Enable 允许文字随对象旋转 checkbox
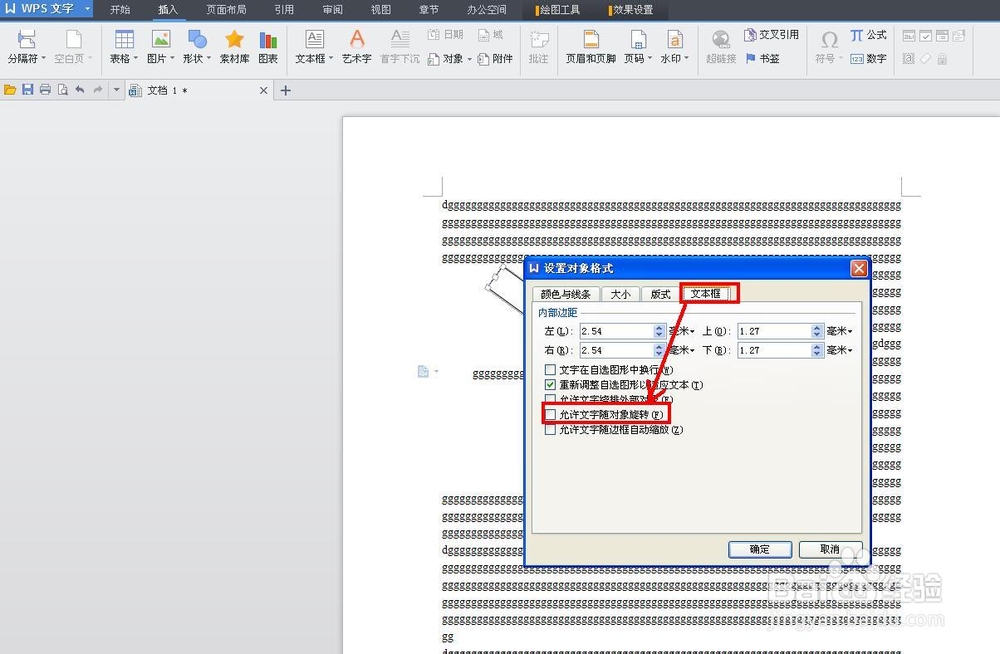Viewport: 1000px width, 654px height. (x=550, y=415)
